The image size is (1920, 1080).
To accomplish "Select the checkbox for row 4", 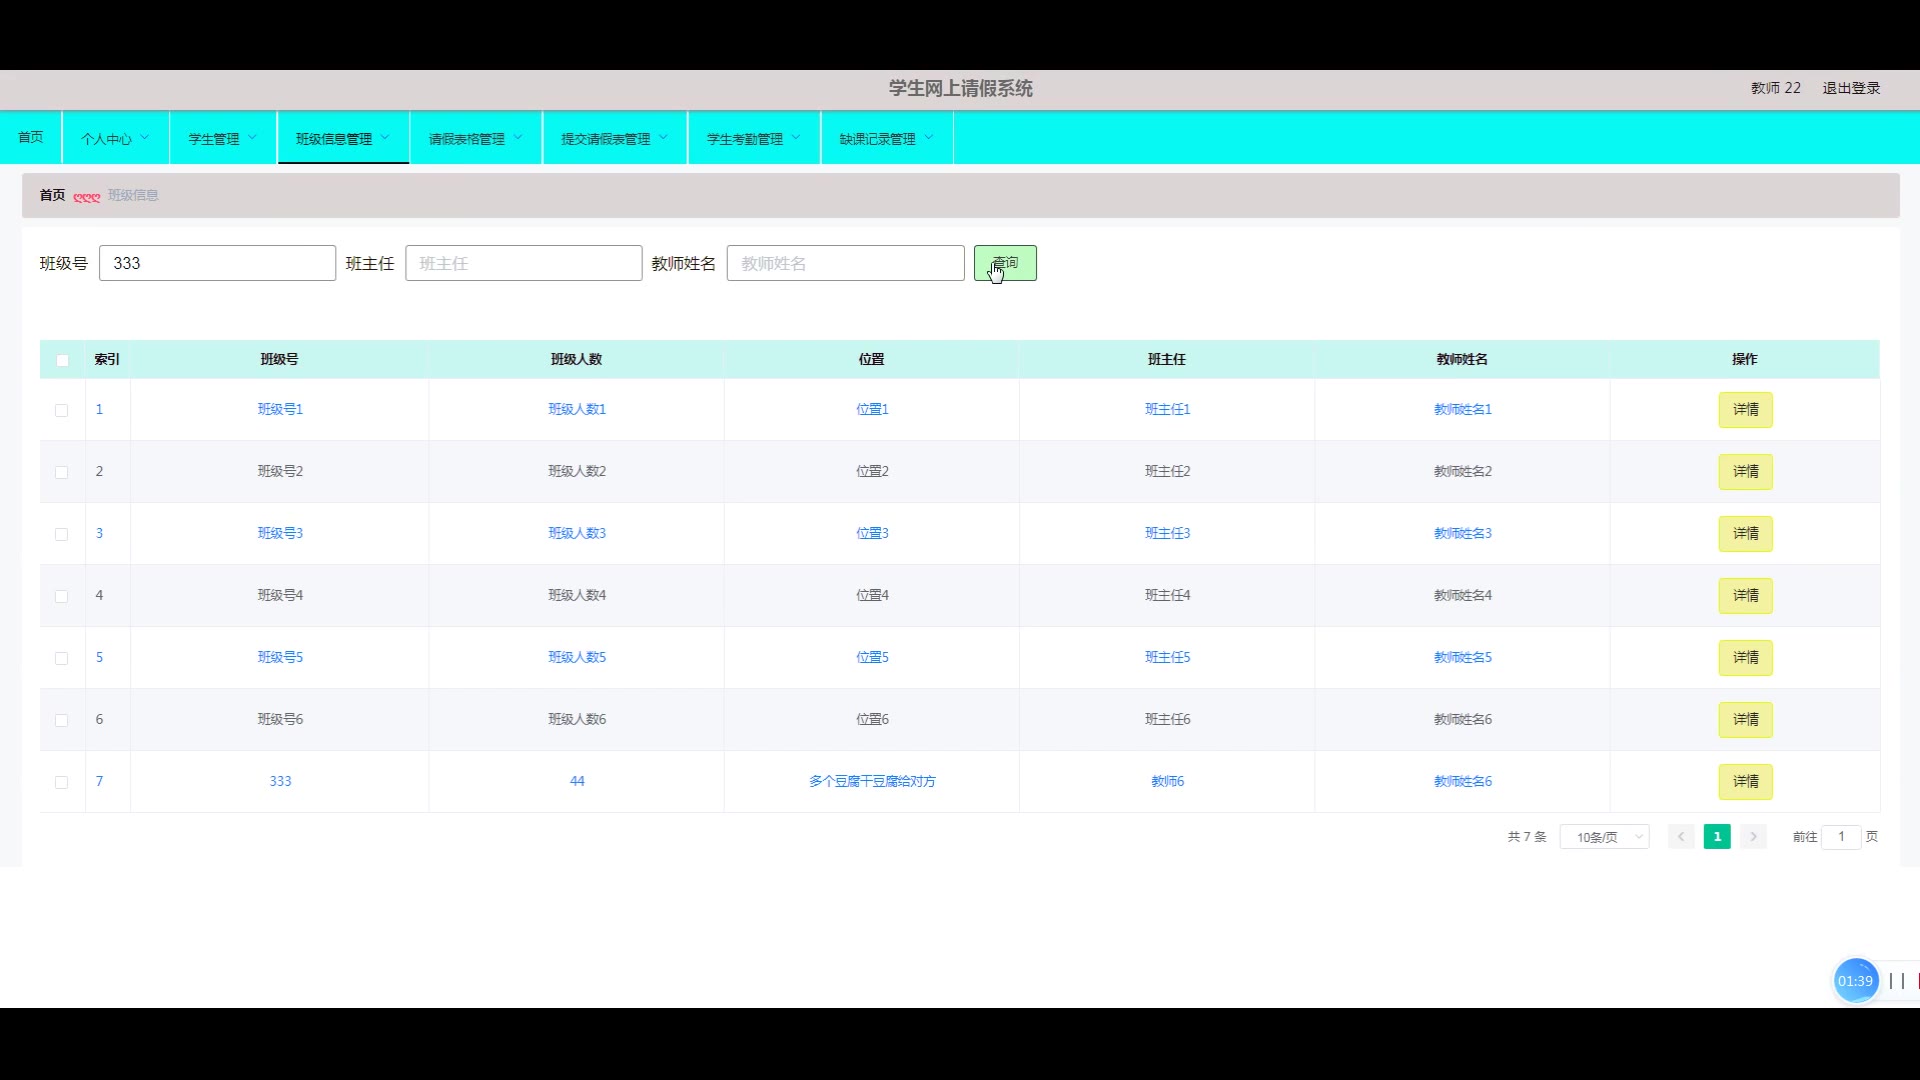I will tap(62, 596).
